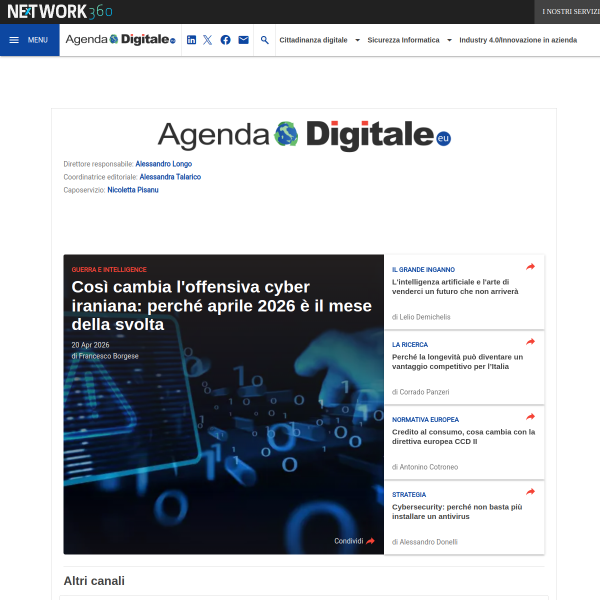Open the hamburger MENU button
The width and height of the screenshot is (600, 600).
29,40
